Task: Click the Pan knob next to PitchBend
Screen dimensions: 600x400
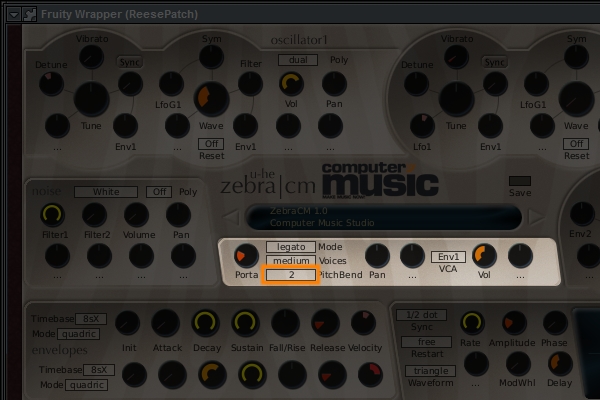Action: [x=377, y=256]
